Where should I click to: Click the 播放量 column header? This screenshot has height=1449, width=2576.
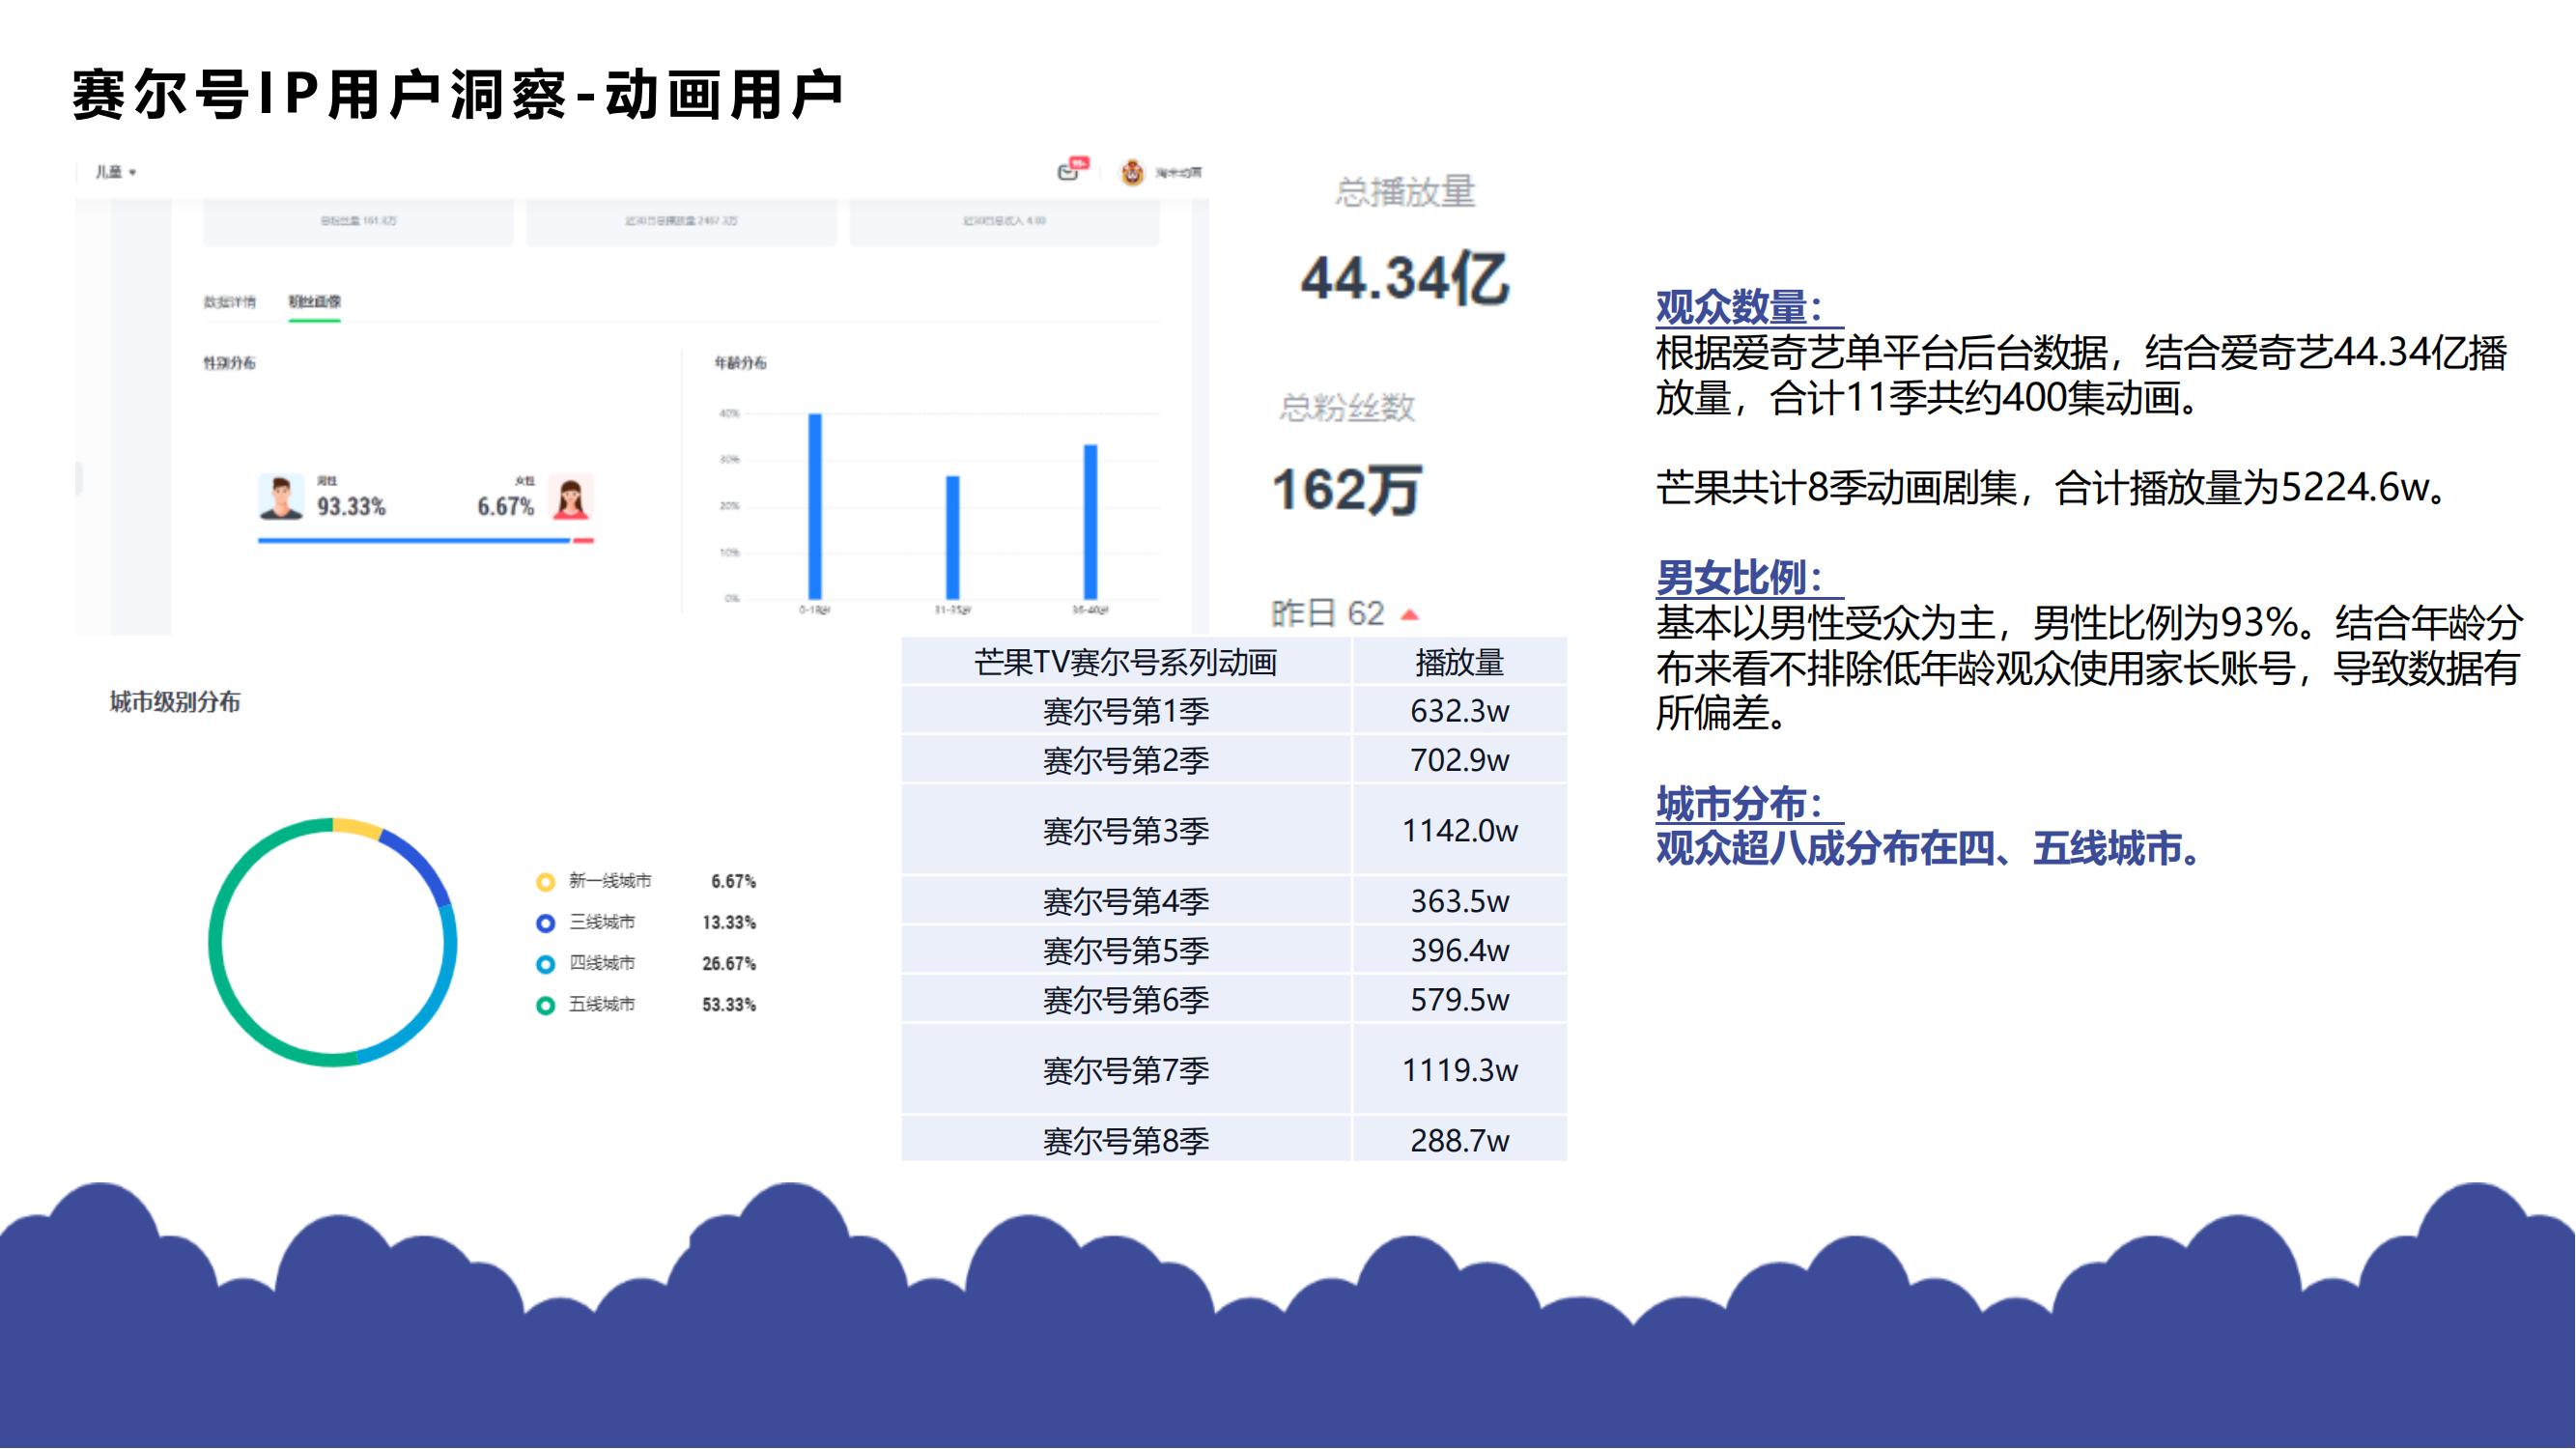(1459, 662)
